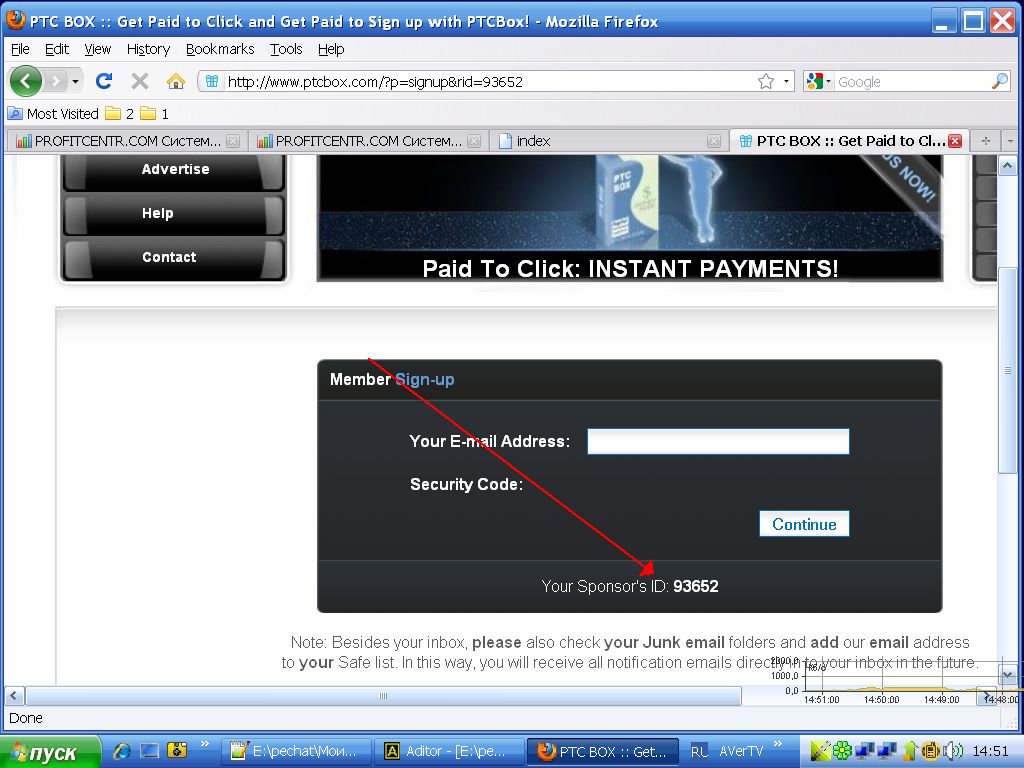Viewport: 1024px width, 768px height.
Task: Close the index tab
Action: (714, 141)
